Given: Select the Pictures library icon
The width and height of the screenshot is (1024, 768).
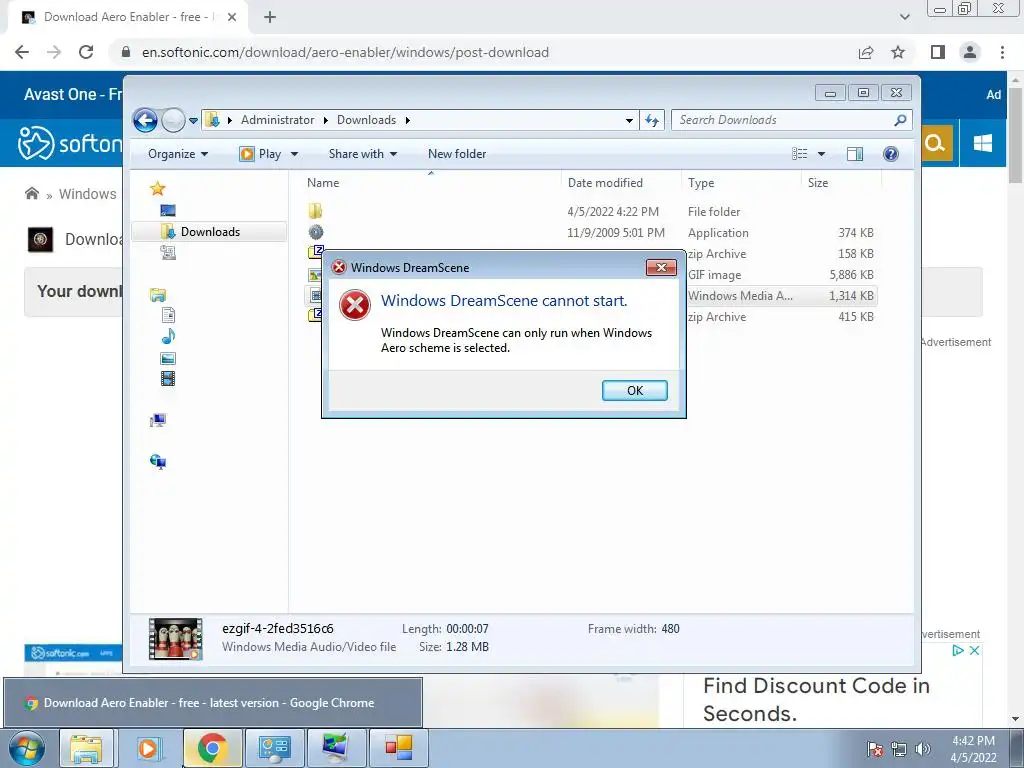Looking at the screenshot, I should tap(168, 358).
